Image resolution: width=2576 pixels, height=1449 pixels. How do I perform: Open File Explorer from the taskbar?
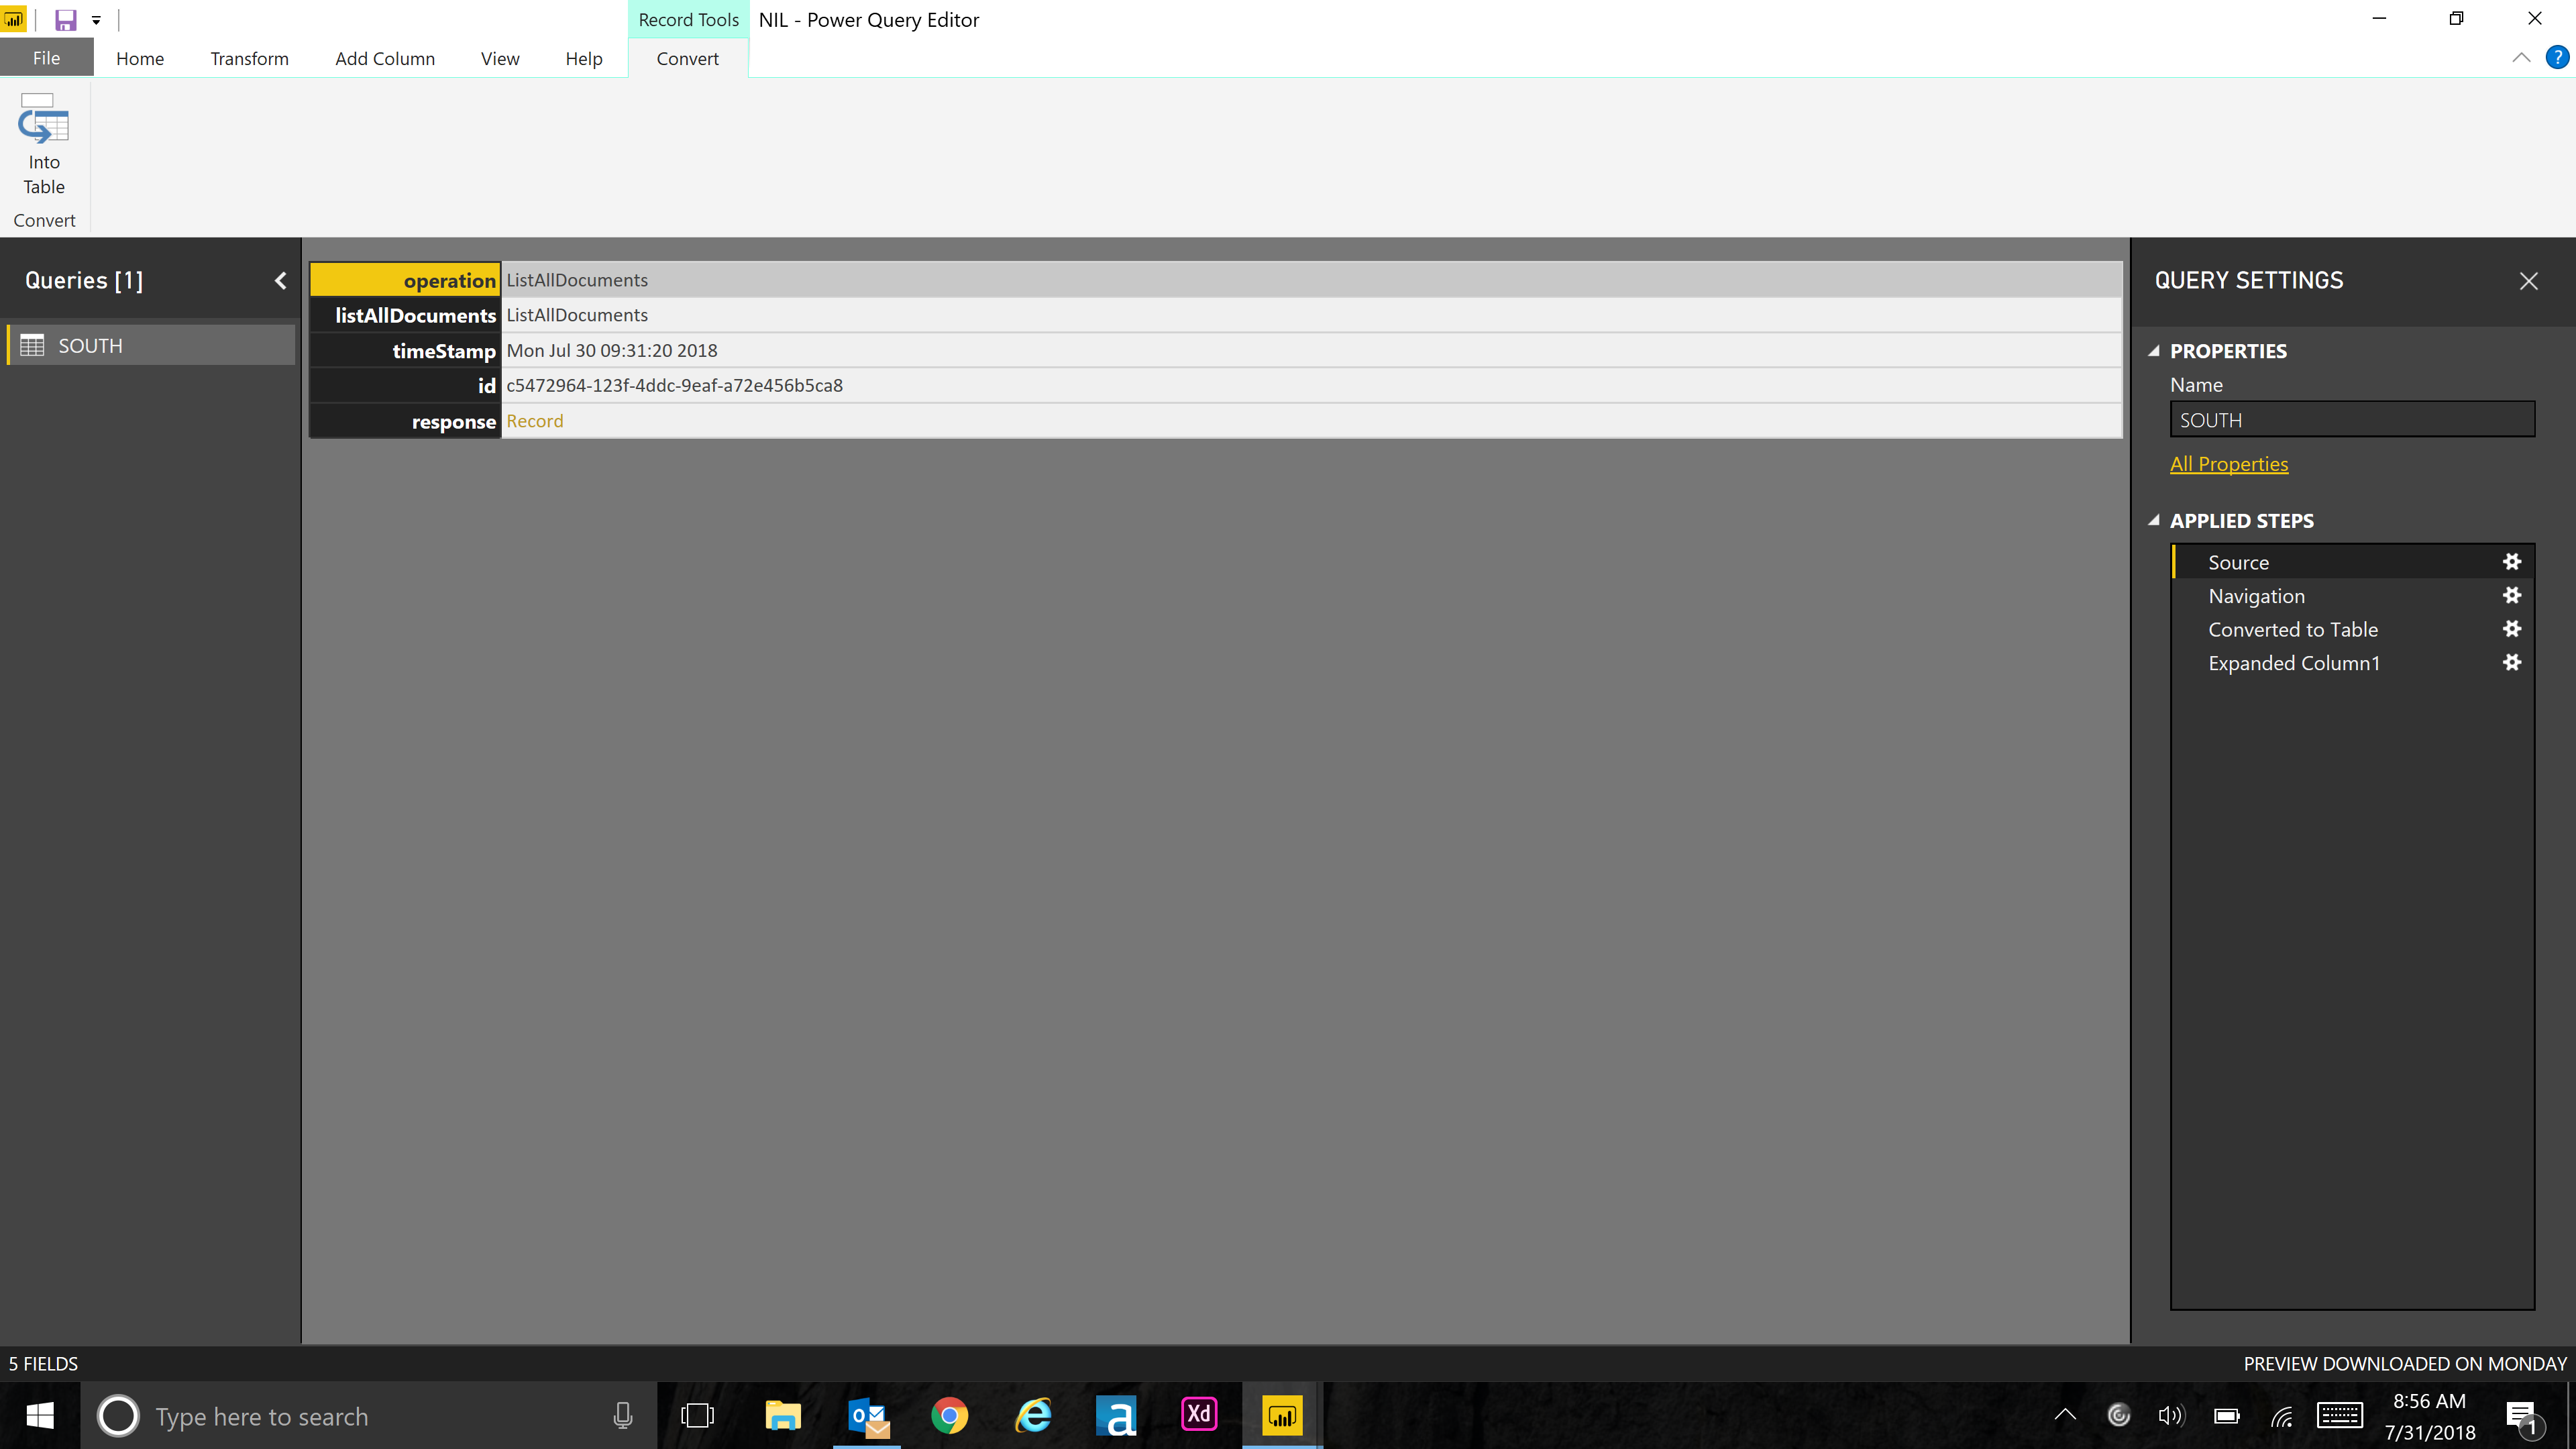pos(783,1415)
